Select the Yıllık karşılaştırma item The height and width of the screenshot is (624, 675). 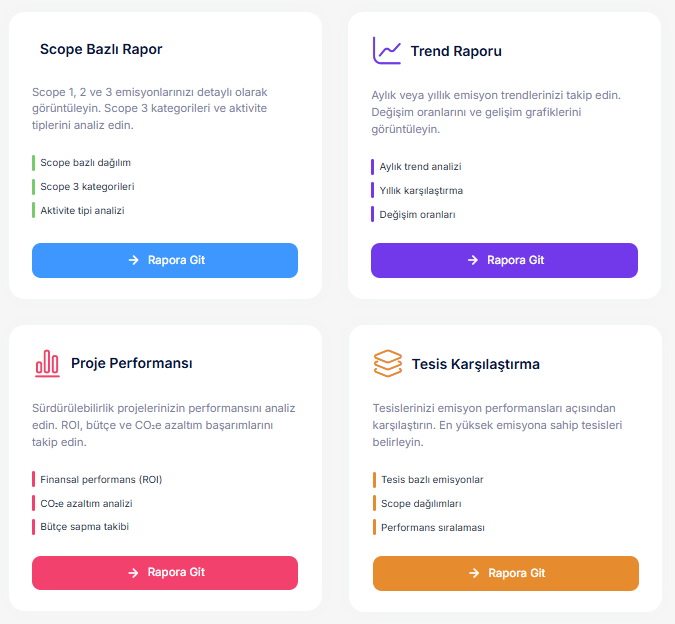coord(421,190)
